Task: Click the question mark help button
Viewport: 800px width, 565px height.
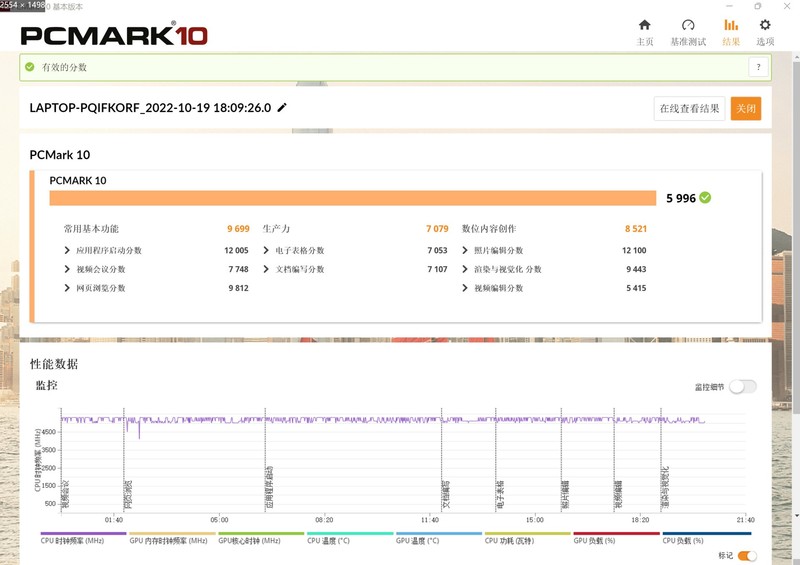Action: click(758, 67)
